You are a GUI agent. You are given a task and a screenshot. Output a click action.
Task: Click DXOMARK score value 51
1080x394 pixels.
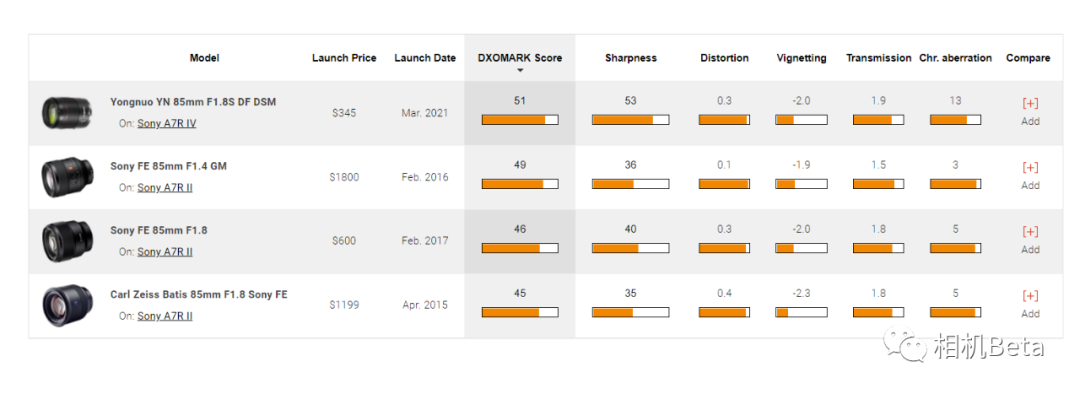520,101
